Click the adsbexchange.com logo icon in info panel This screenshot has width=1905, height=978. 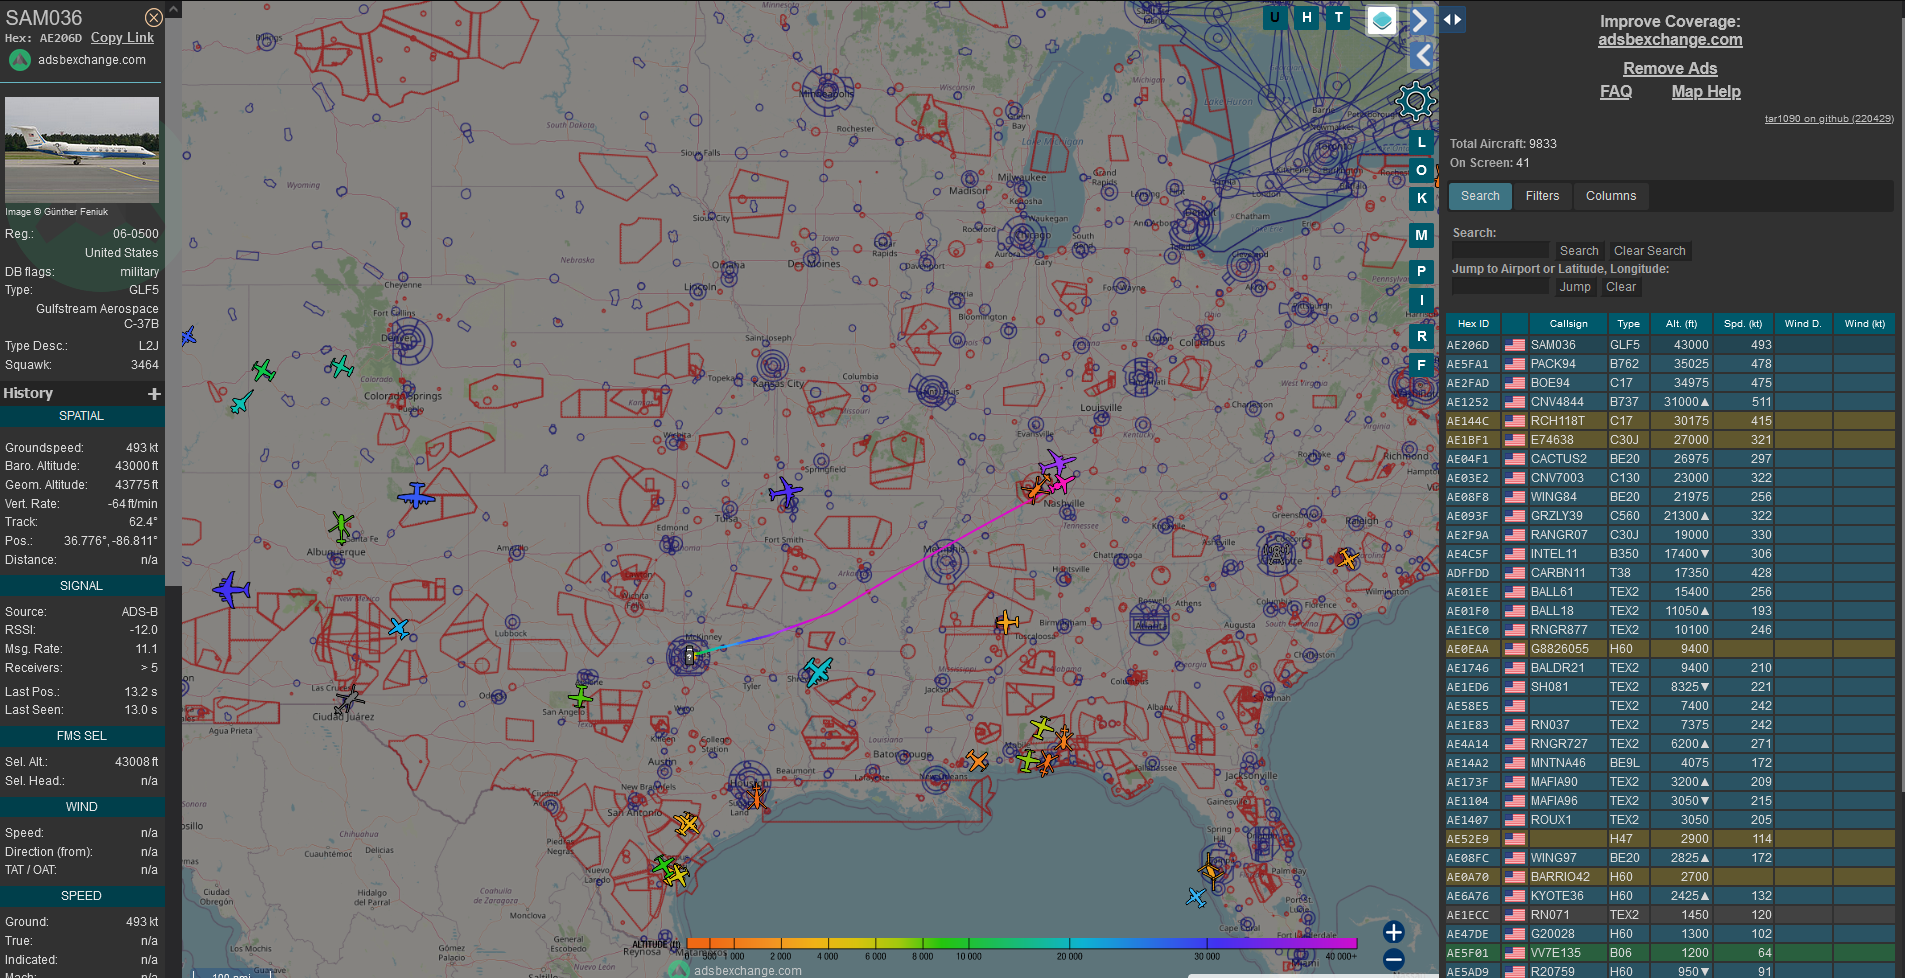point(20,60)
